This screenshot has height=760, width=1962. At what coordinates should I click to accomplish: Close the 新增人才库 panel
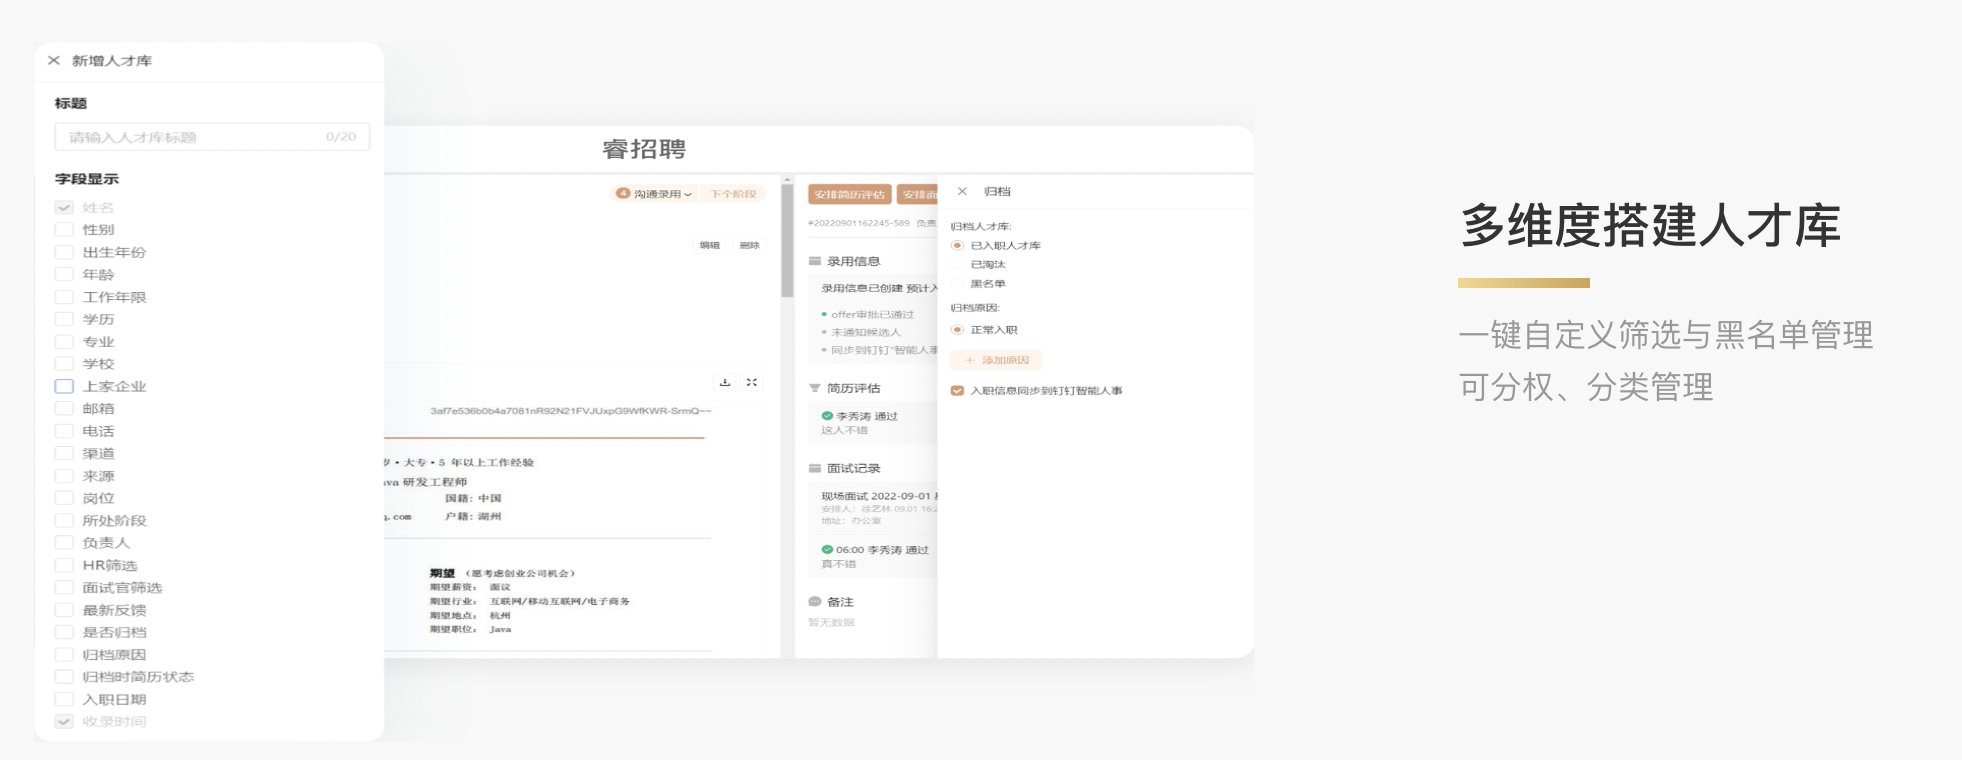click(x=54, y=61)
